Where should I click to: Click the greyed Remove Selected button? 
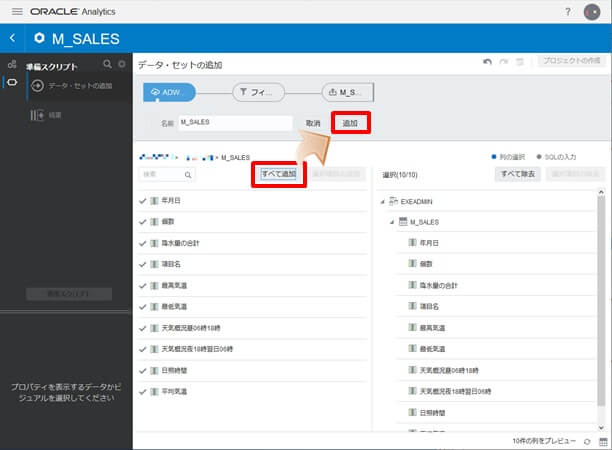(575, 174)
